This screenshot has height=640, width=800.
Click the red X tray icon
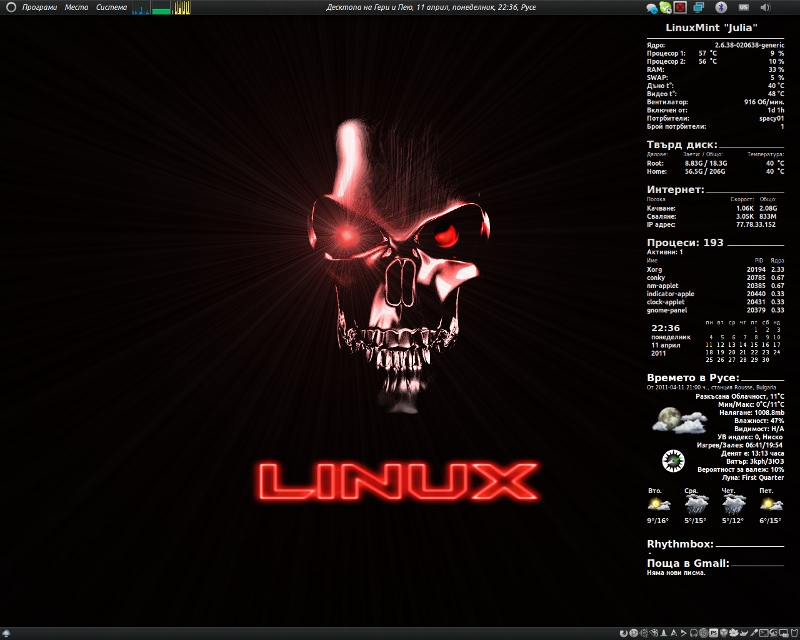point(680,7)
